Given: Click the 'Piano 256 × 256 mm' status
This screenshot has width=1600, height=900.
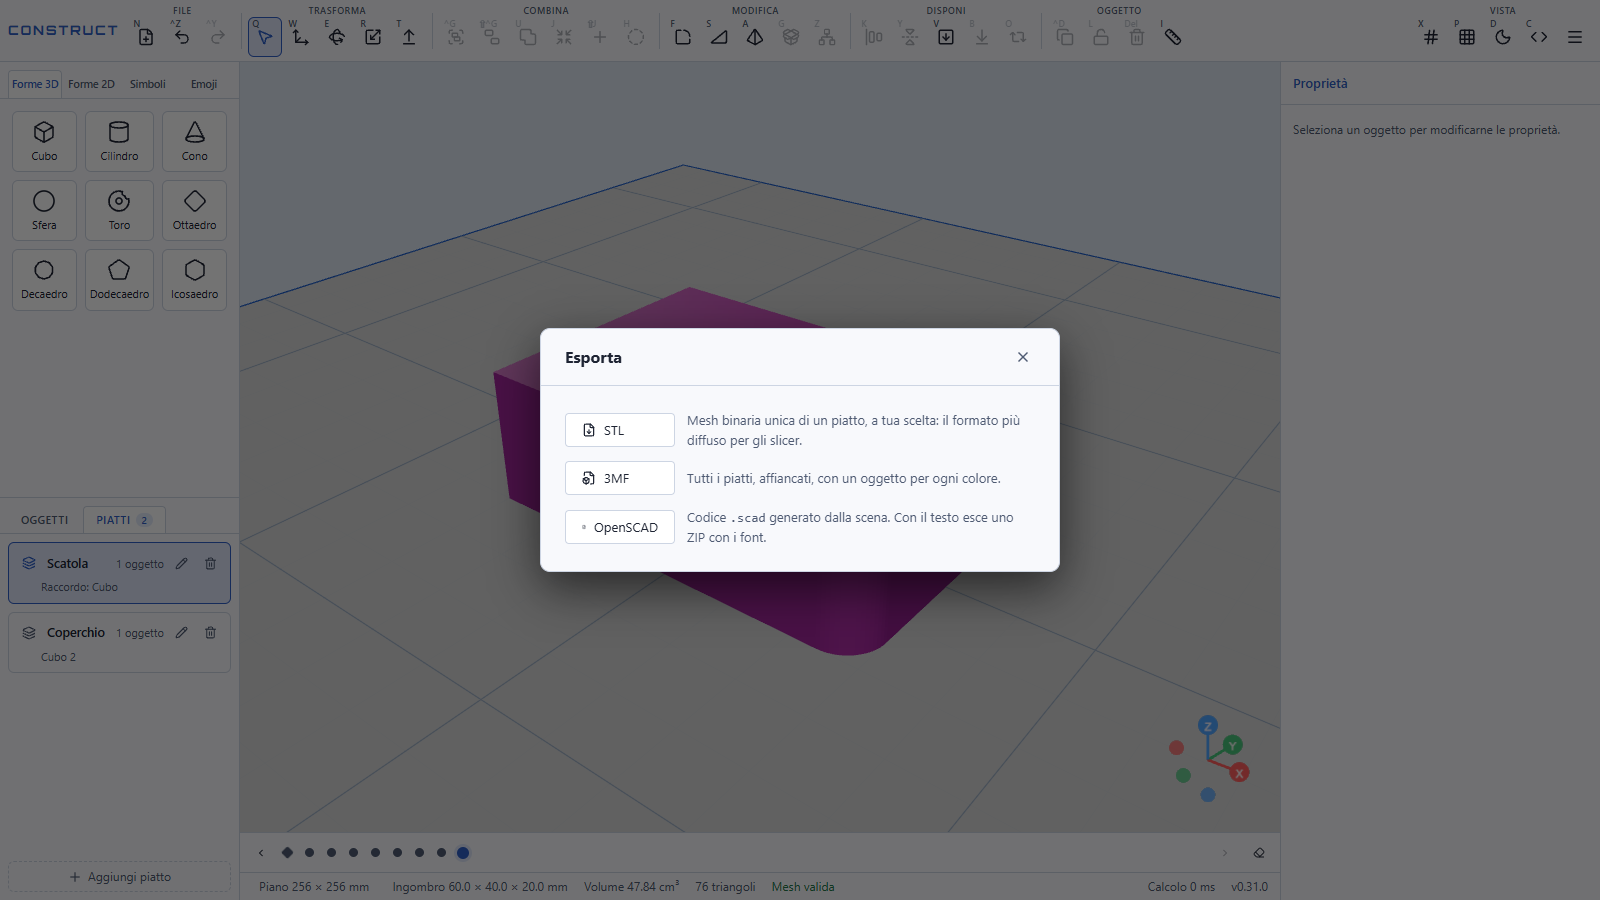Looking at the screenshot, I should (x=314, y=887).
